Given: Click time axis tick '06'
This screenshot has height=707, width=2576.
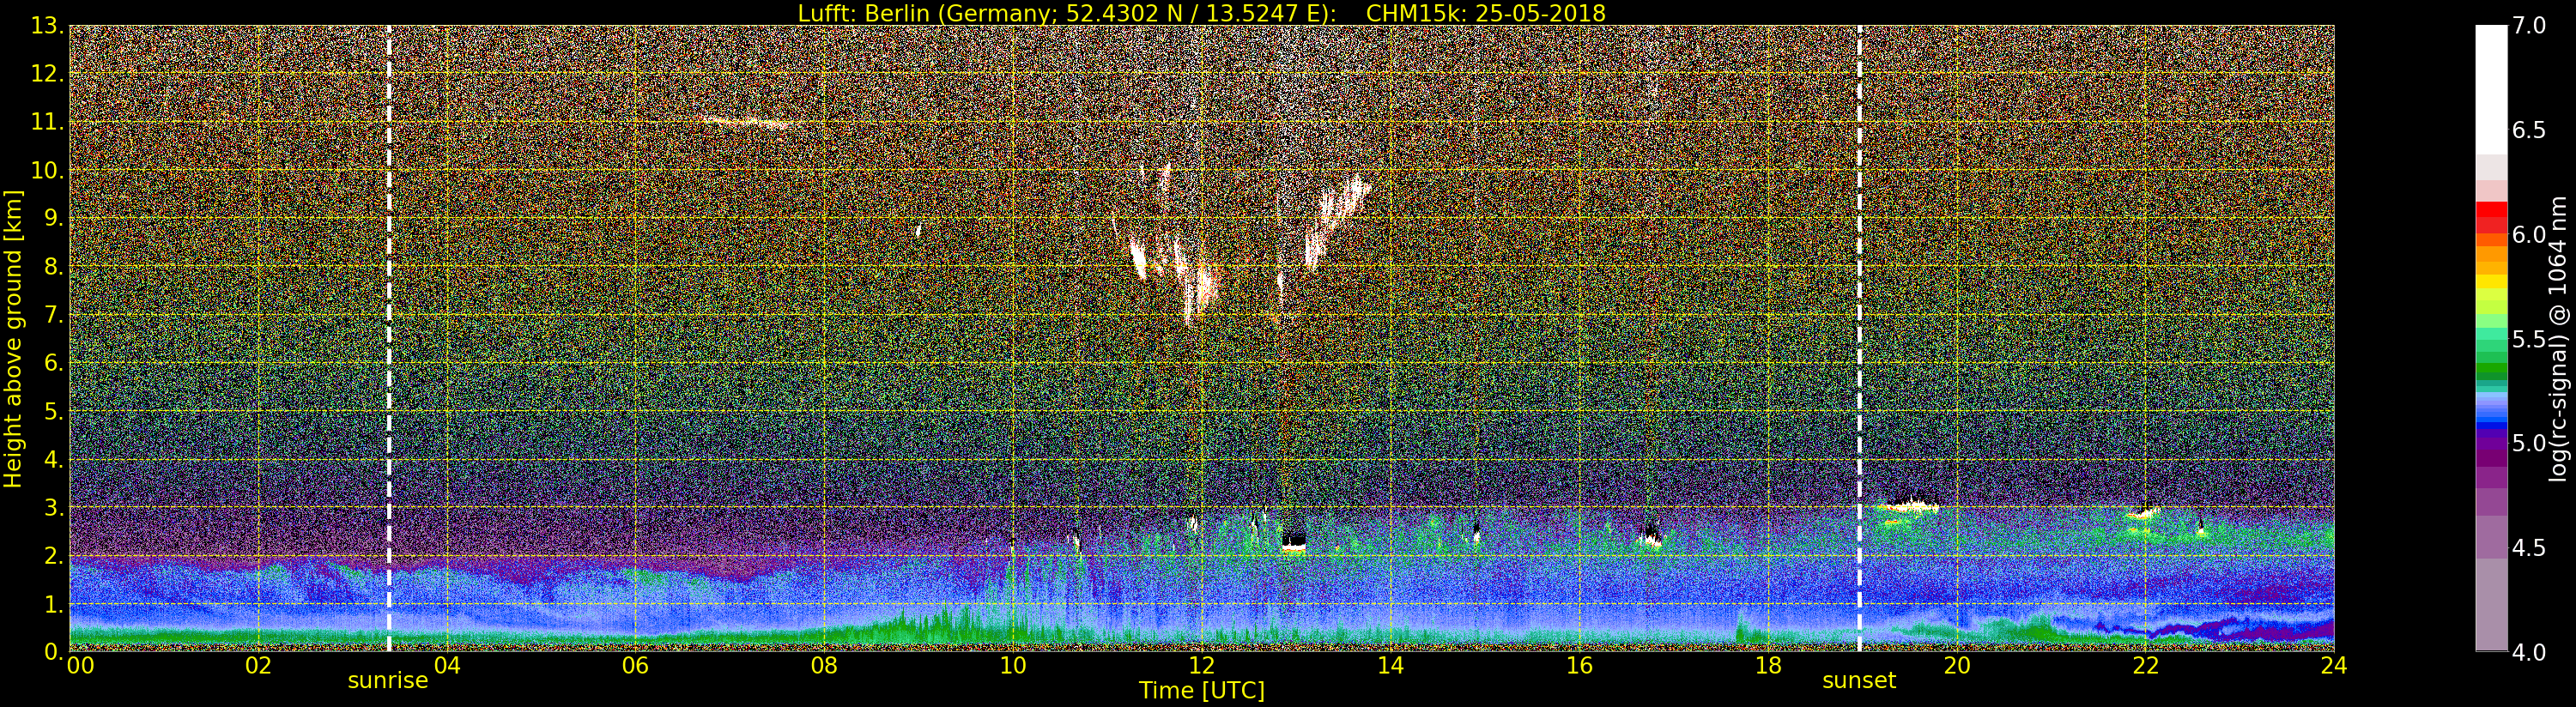Looking at the screenshot, I should coord(635,665).
